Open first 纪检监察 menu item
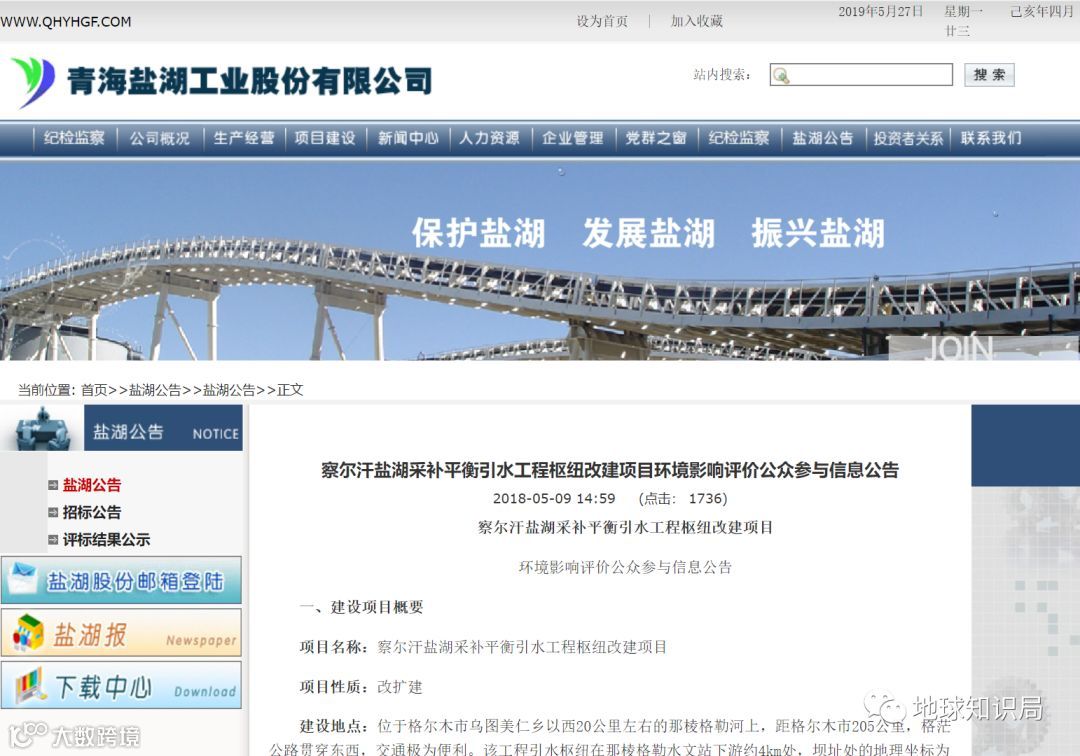Screen dimensions: 1080x756 pyautogui.click(x=74, y=138)
